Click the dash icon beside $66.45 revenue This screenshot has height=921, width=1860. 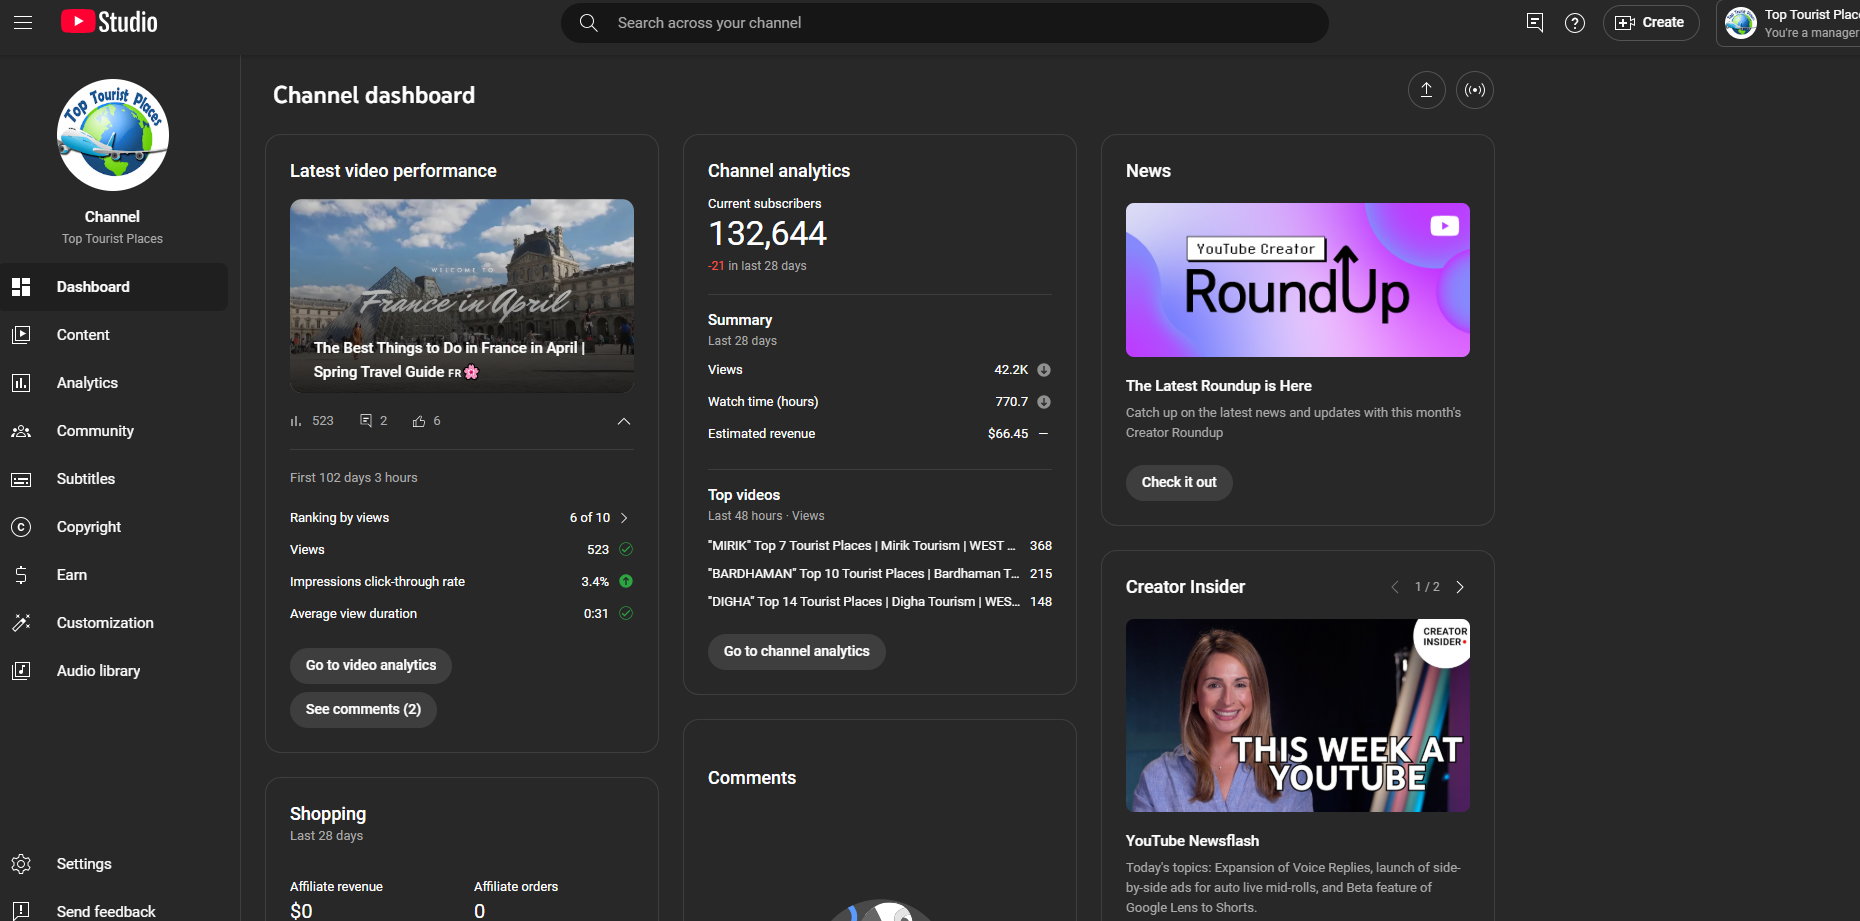(1044, 434)
